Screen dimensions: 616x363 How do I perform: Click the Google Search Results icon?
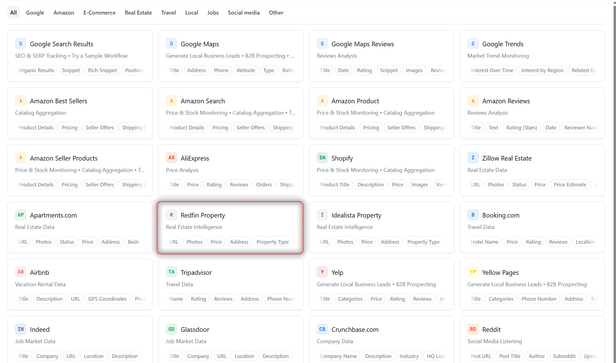click(20, 44)
